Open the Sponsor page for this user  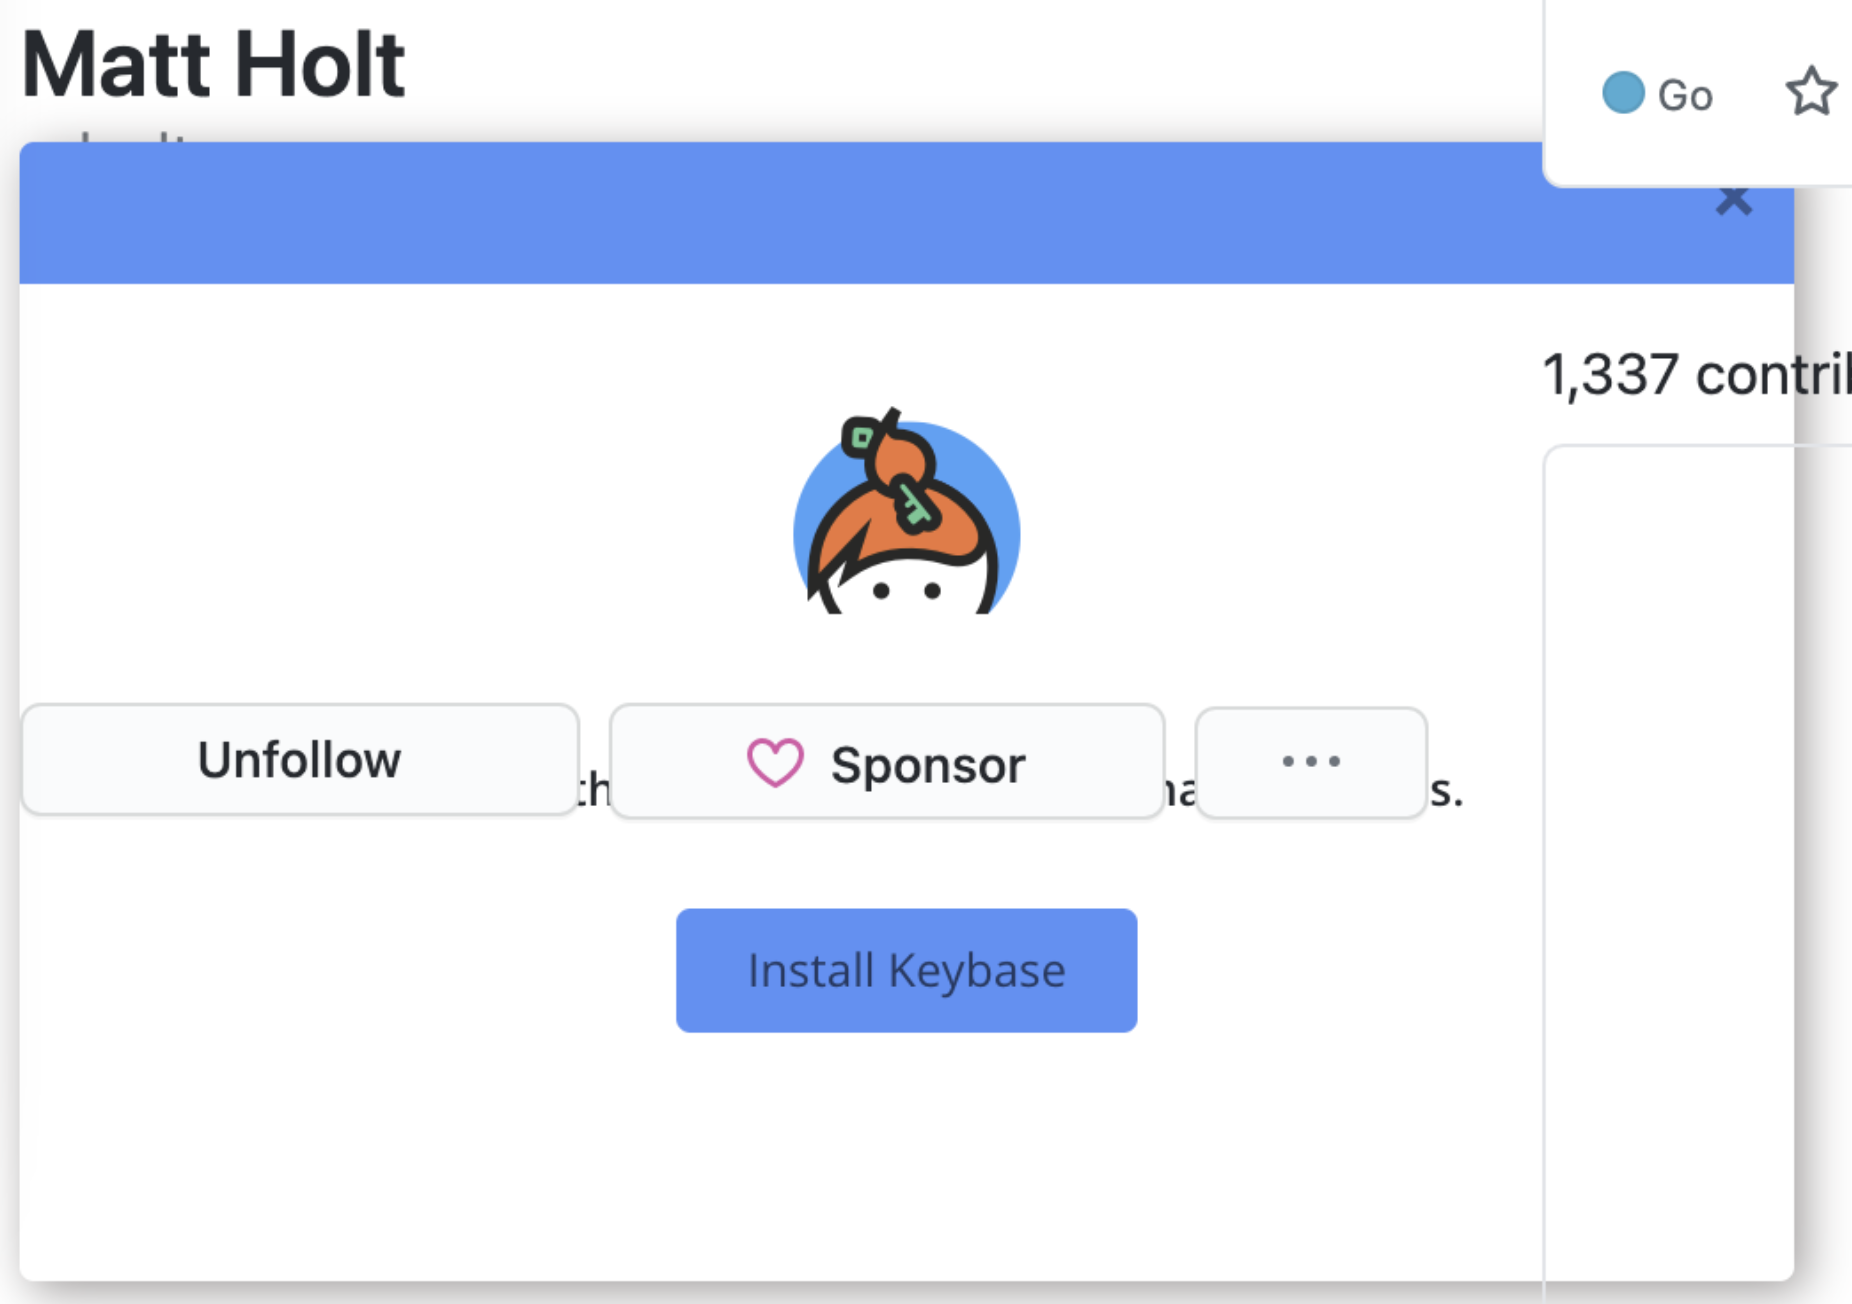tap(887, 763)
